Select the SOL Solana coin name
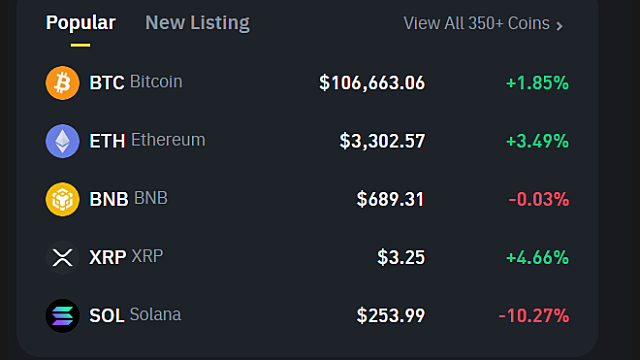This screenshot has height=360, width=640. pos(135,315)
